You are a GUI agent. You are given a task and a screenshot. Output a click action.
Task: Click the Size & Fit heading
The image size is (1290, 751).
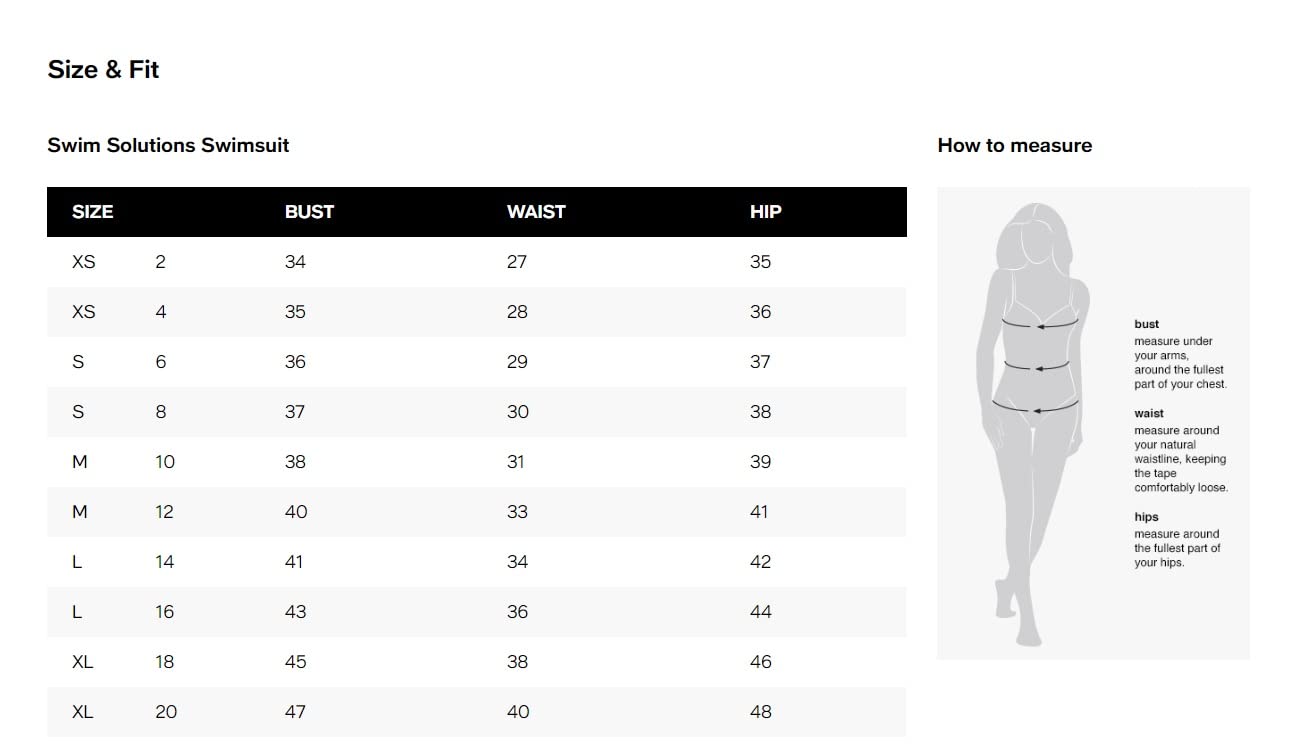pyautogui.click(x=103, y=70)
